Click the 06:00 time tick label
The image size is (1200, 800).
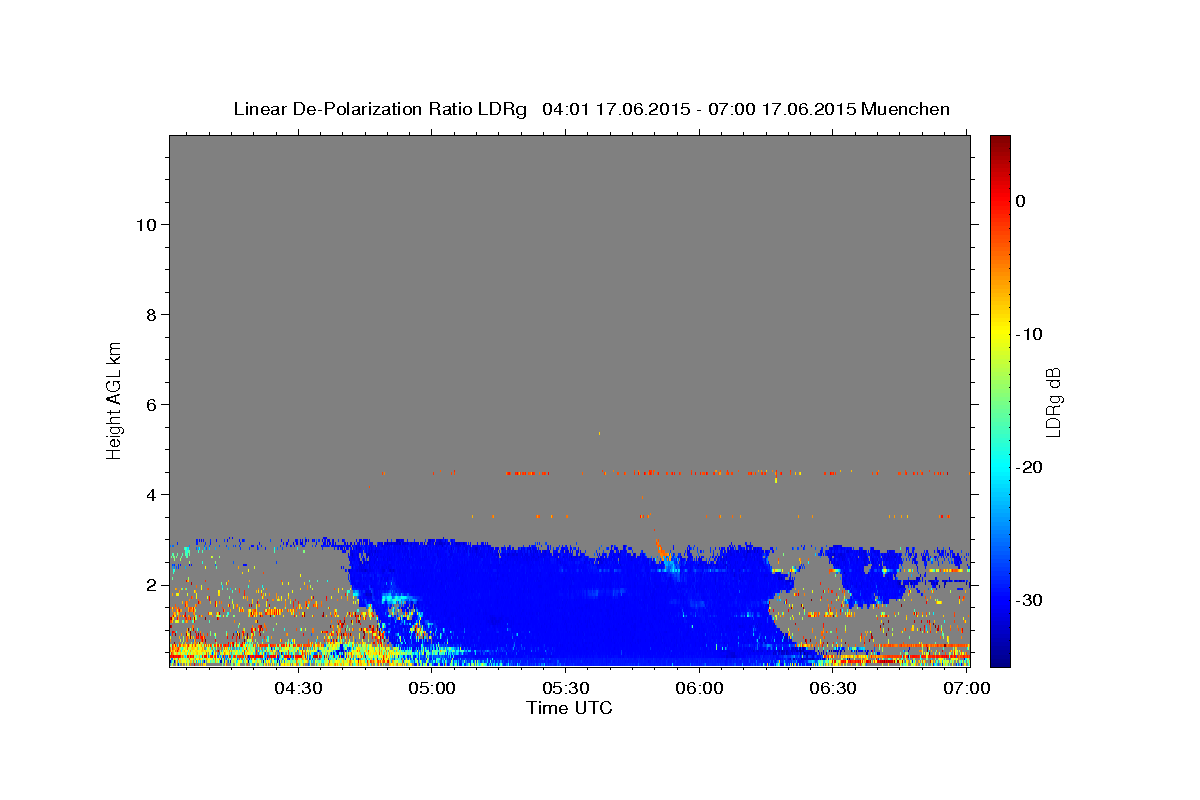699,689
